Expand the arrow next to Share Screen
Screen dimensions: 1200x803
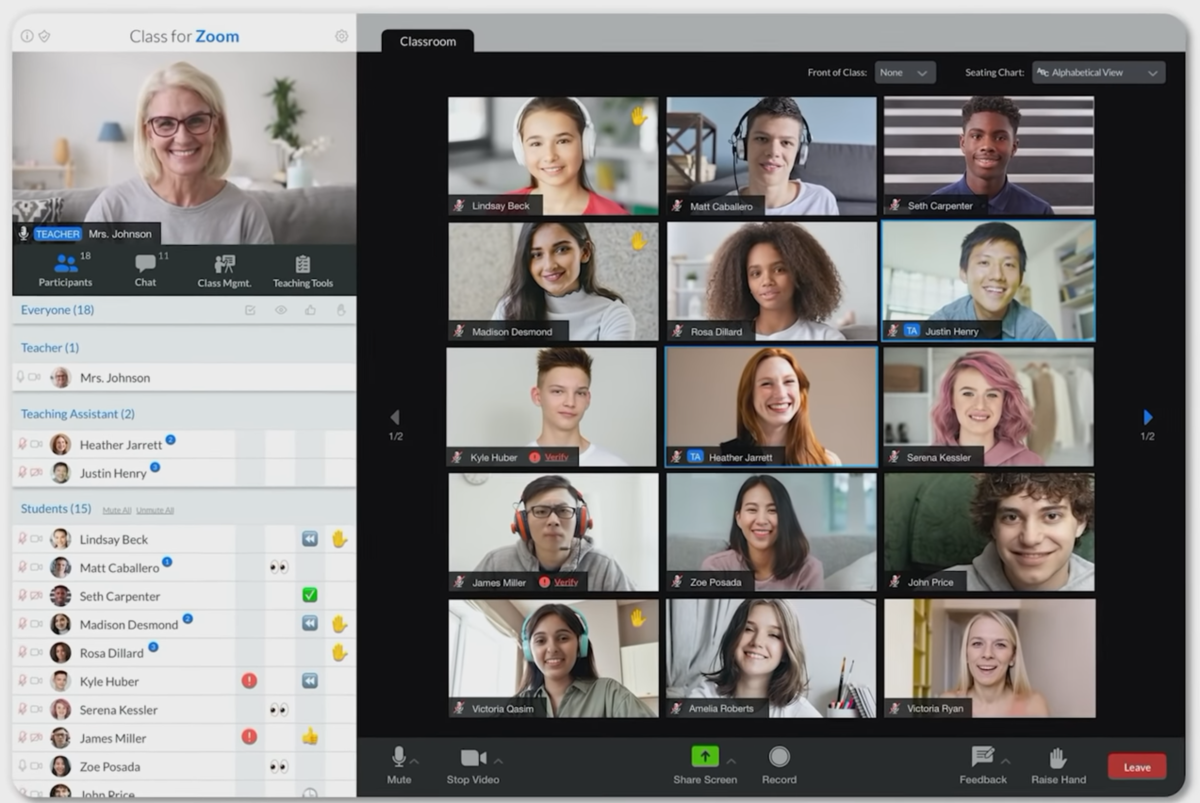coord(731,761)
